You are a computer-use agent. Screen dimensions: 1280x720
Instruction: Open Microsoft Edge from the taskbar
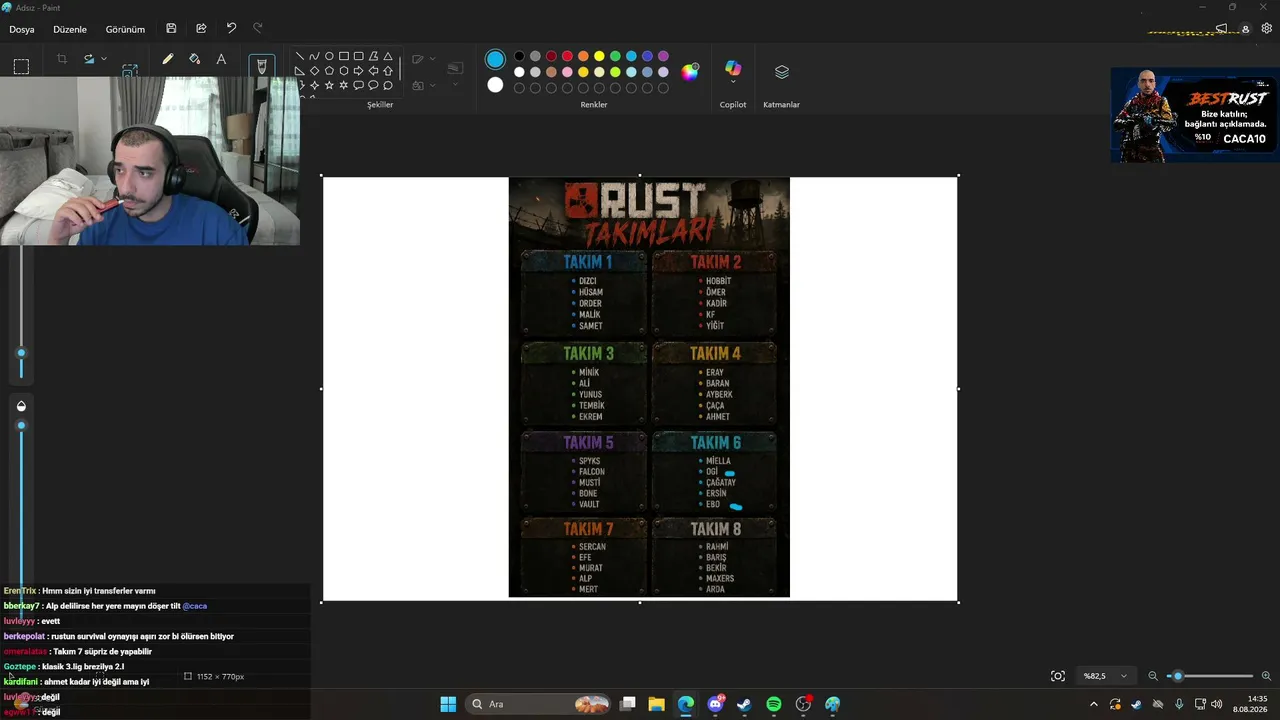686,704
